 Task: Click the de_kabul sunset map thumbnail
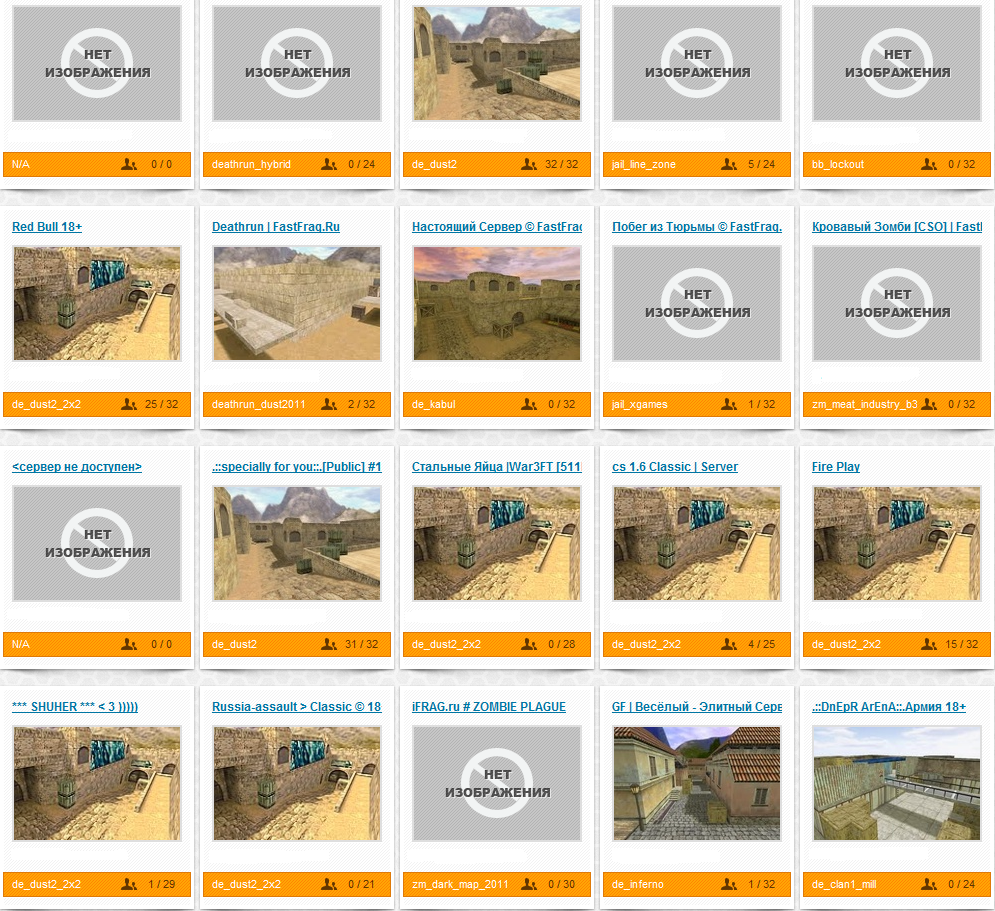tap(497, 304)
